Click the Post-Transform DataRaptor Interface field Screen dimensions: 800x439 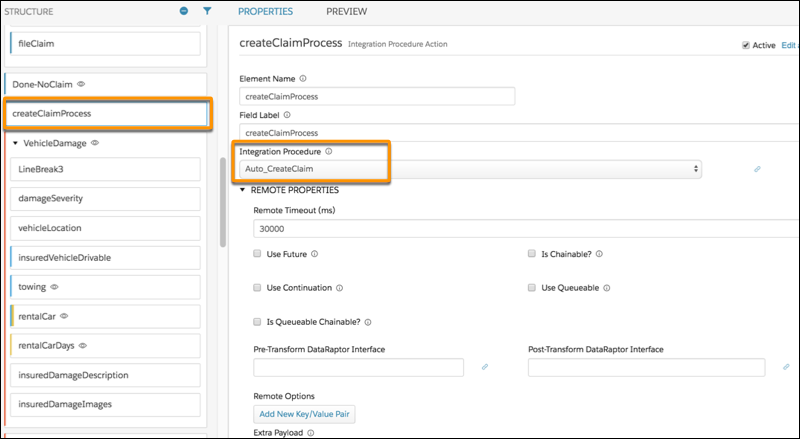646,368
